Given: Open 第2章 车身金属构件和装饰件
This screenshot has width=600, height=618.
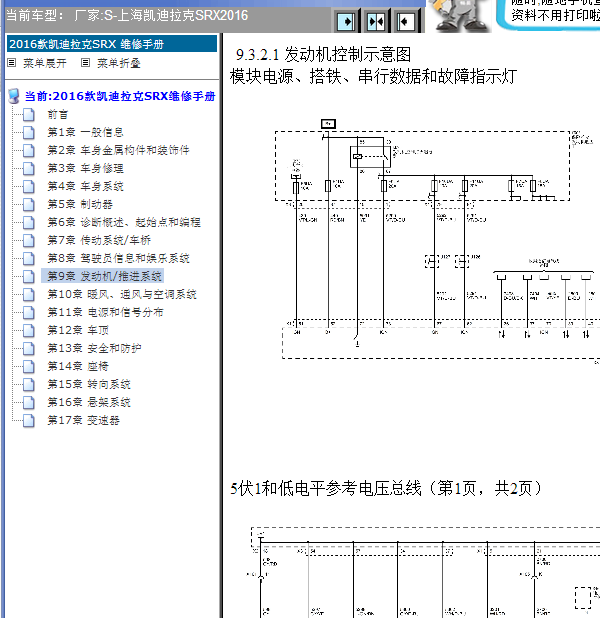Looking at the screenshot, I should click(x=118, y=150).
